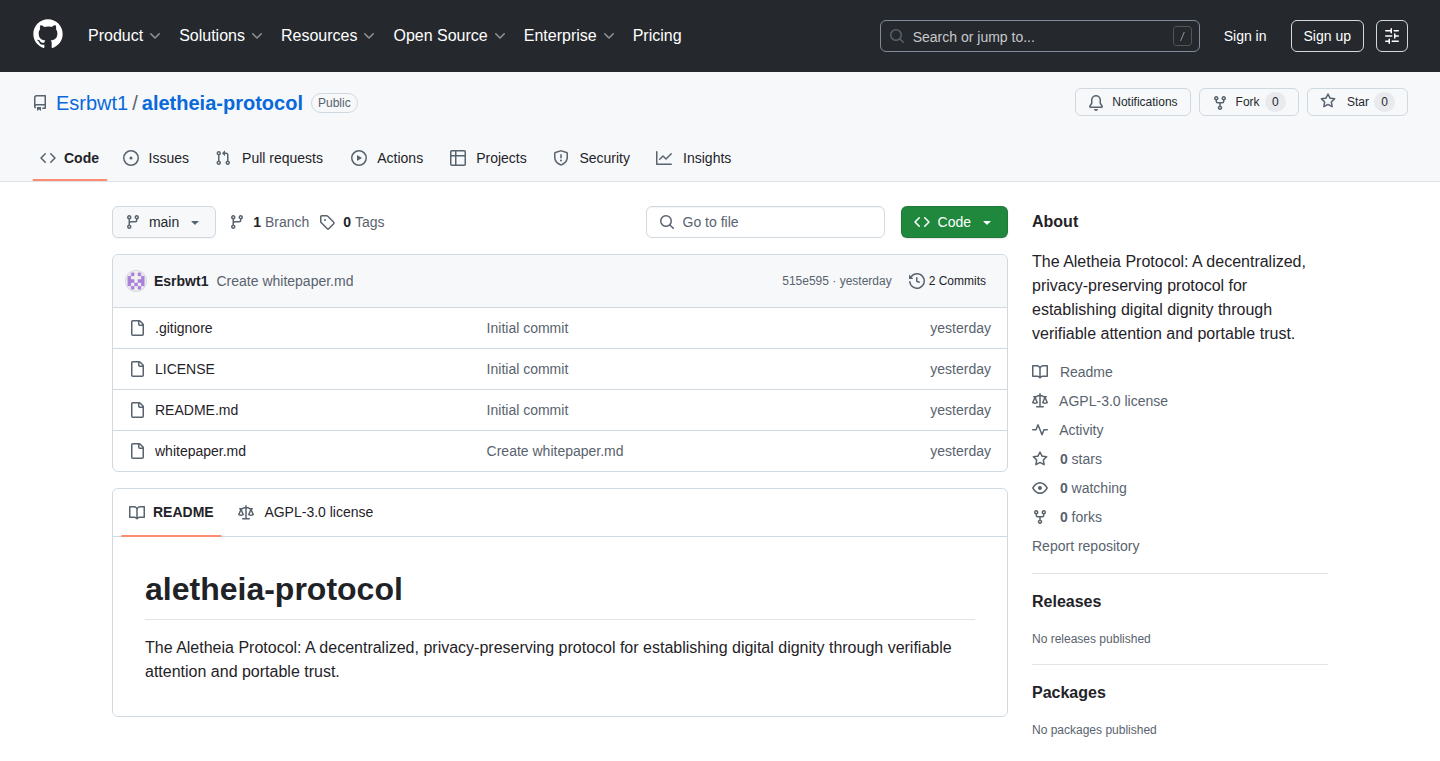Open the aletheia-protocol repository link
Screen dimensions: 1440x761
click(x=222, y=103)
